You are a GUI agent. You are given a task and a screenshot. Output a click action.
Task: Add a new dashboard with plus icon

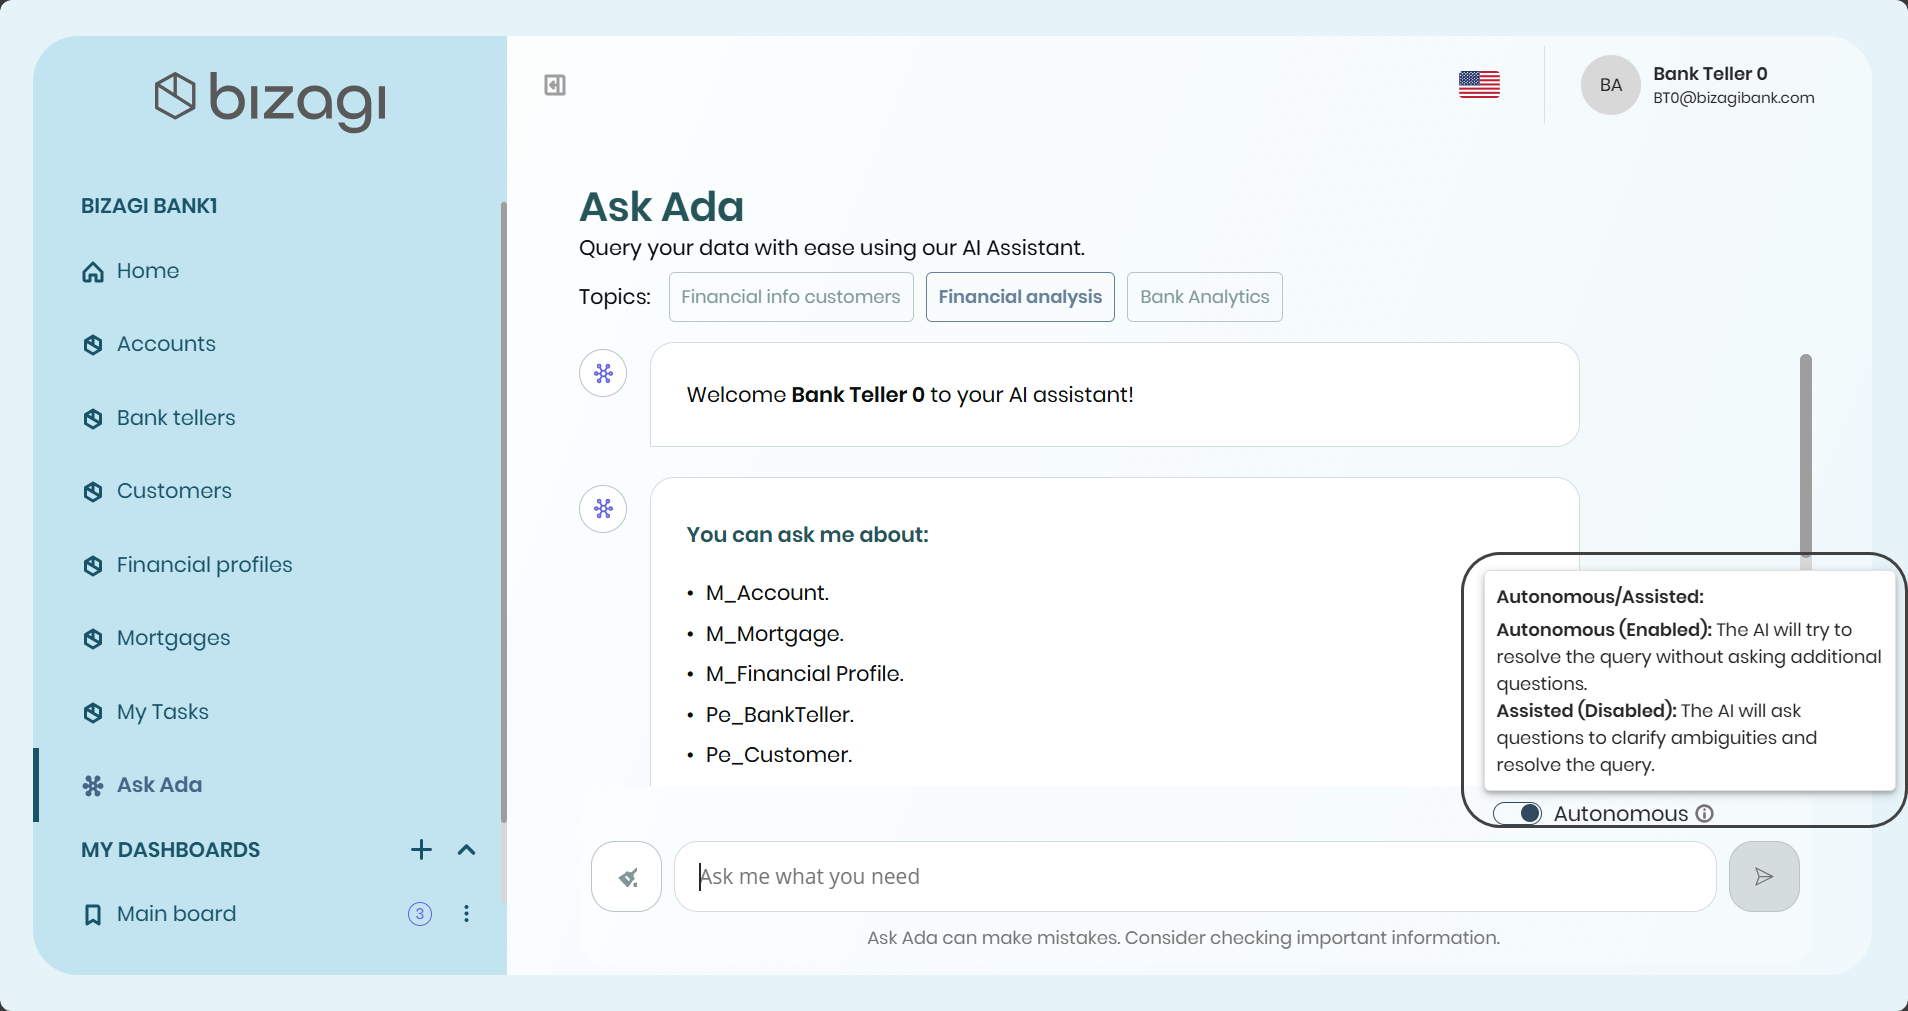[x=421, y=850]
